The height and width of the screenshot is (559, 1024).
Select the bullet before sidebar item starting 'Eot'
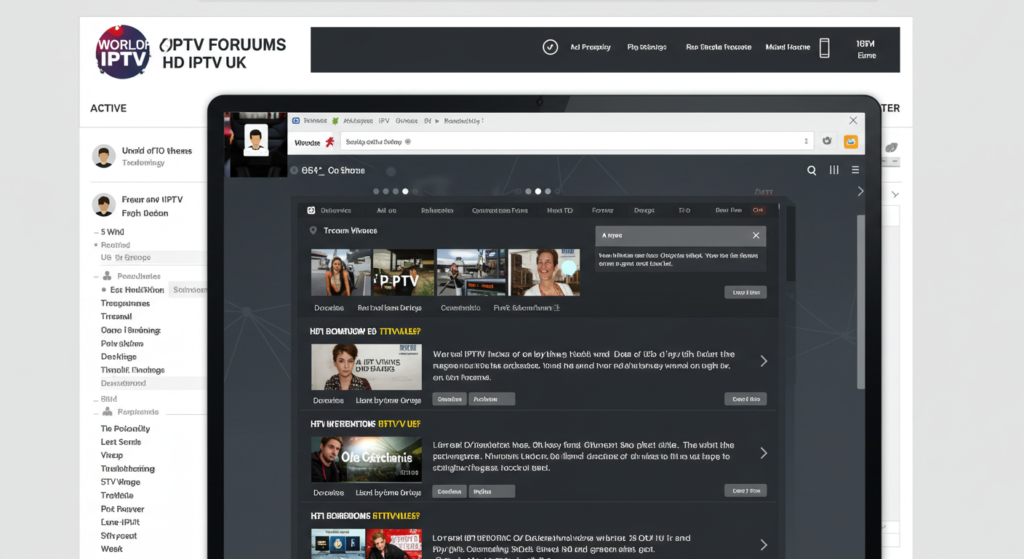[103, 290]
